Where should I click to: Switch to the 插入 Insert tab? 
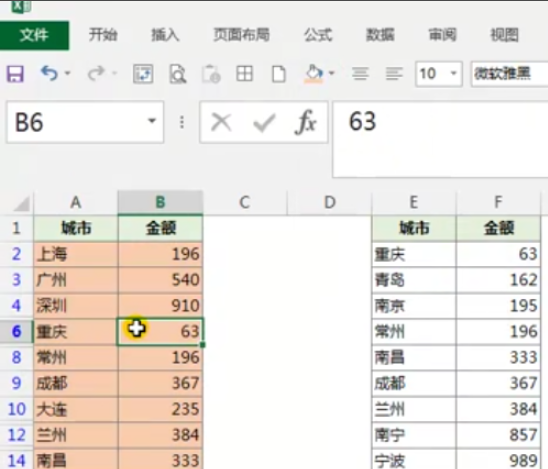[165, 35]
